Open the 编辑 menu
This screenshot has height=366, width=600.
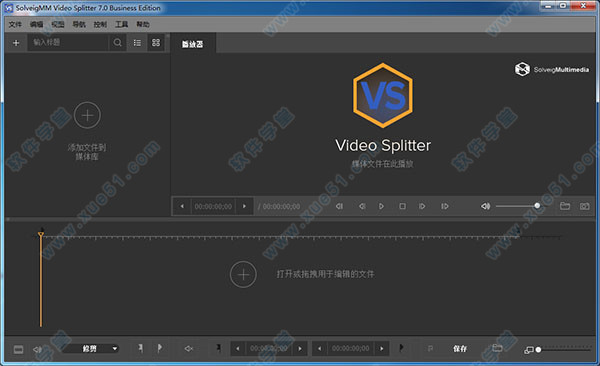(36, 25)
